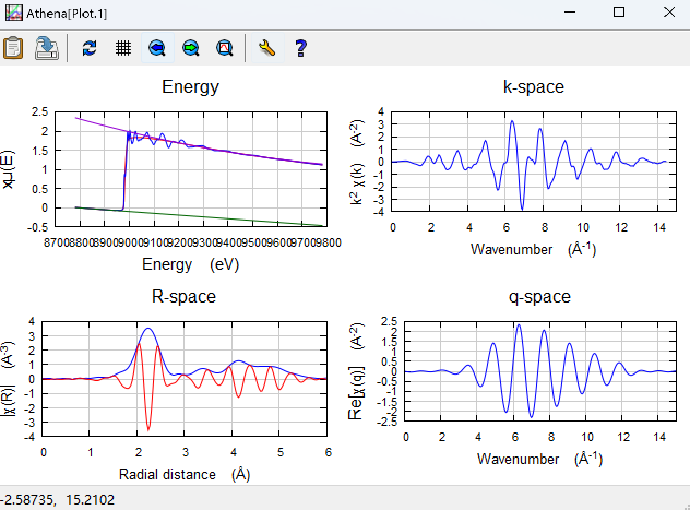691x511 pixels.
Task: Apply the next zoom settings
Action: [191, 47]
